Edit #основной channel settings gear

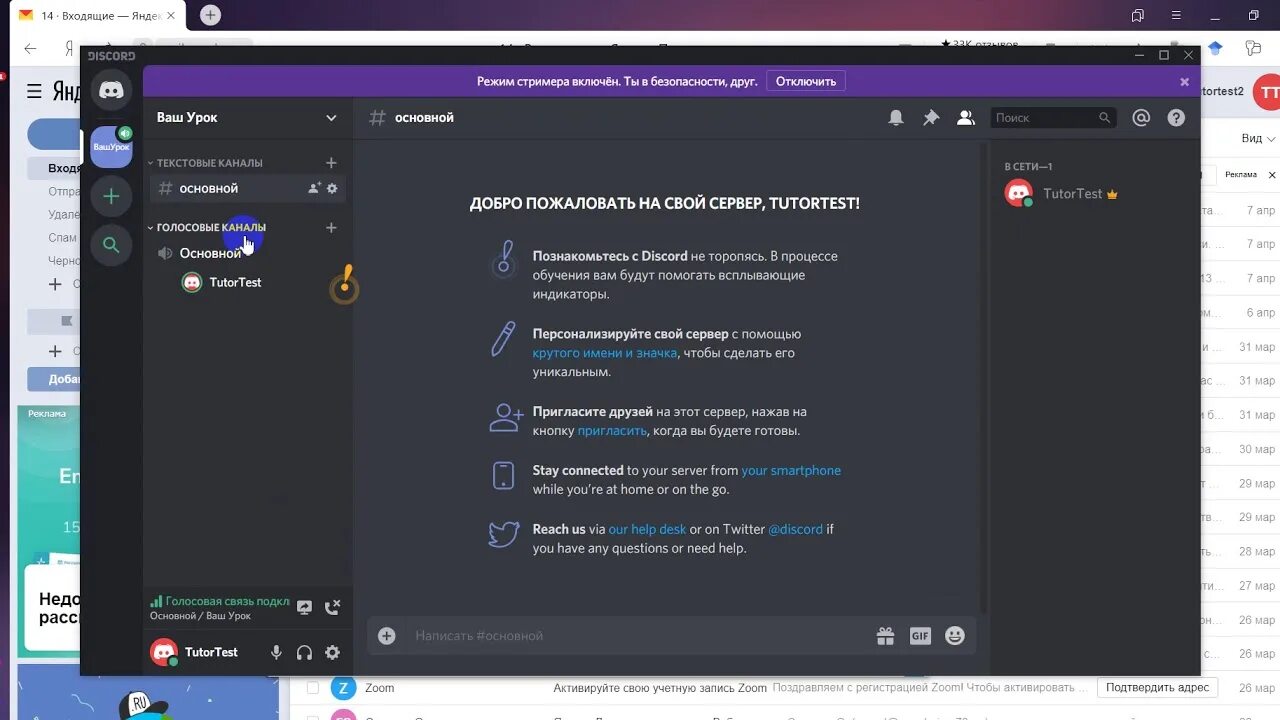[332, 188]
